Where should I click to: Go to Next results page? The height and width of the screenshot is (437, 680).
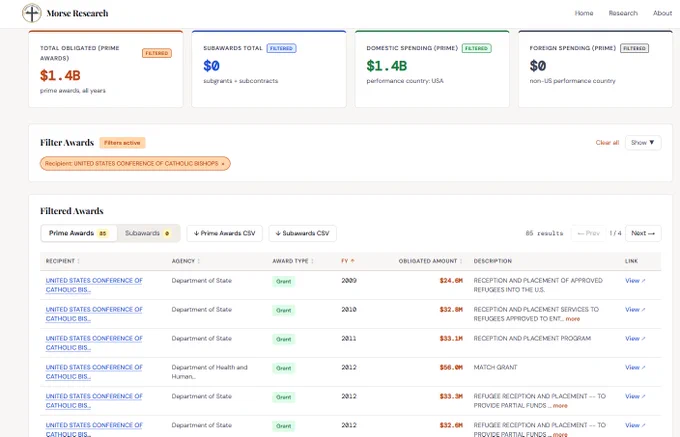pyautogui.click(x=643, y=233)
